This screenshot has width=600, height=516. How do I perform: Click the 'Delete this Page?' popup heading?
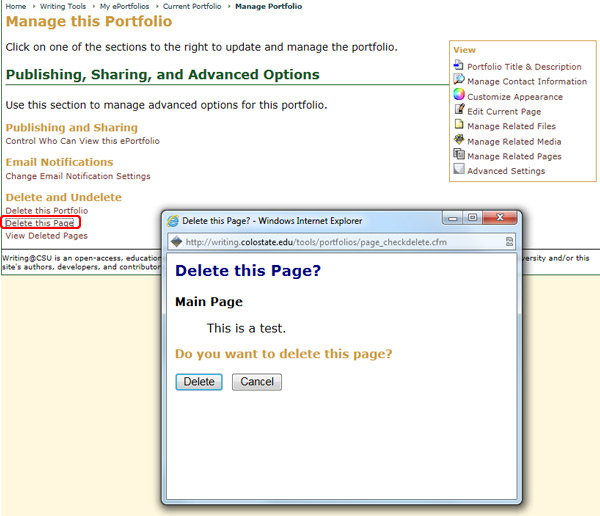tap(248, 271)
